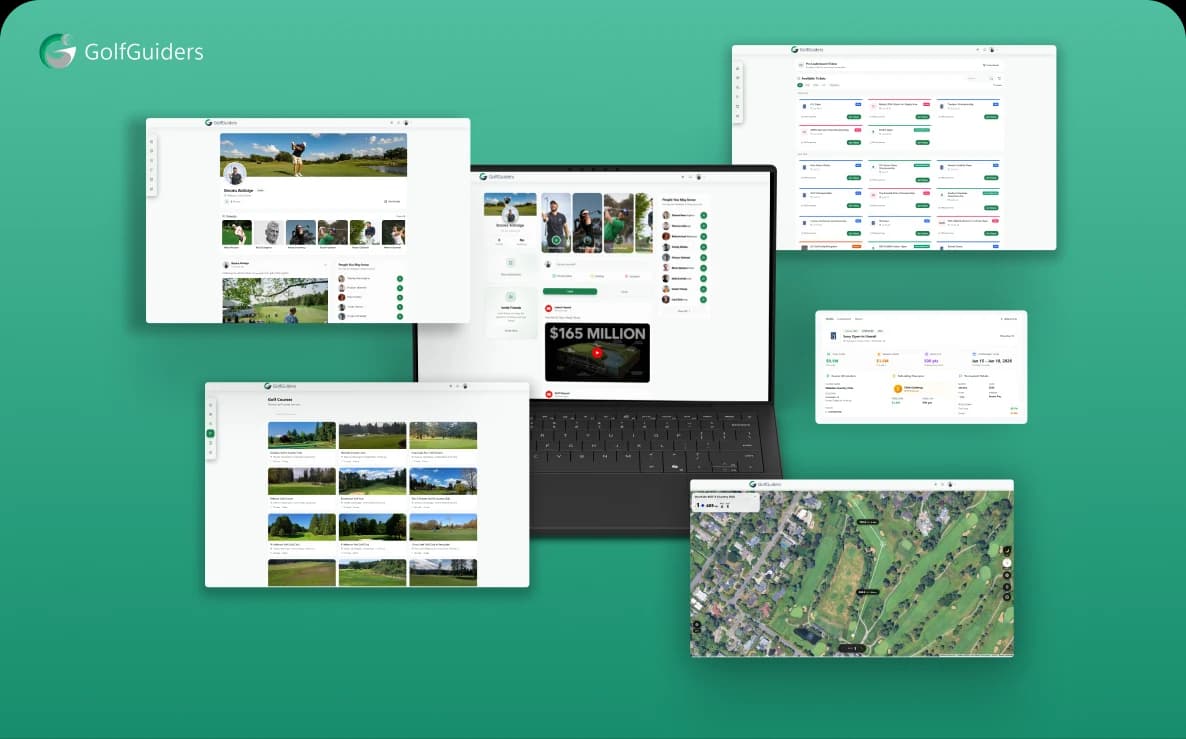This screenshot has width=1186, height=739.
Task: Click top follow button in laptop People list
Action: tap(703, 216)
